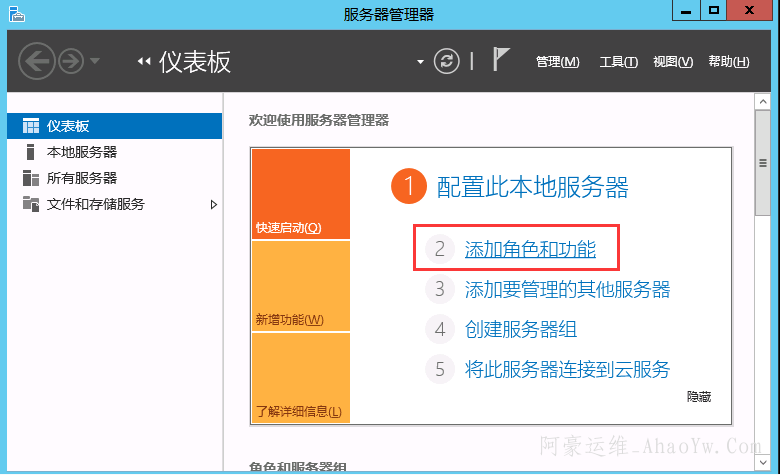Open the 工具(T) menu
This screenshot has height=475, width=780.
[618, 62]
